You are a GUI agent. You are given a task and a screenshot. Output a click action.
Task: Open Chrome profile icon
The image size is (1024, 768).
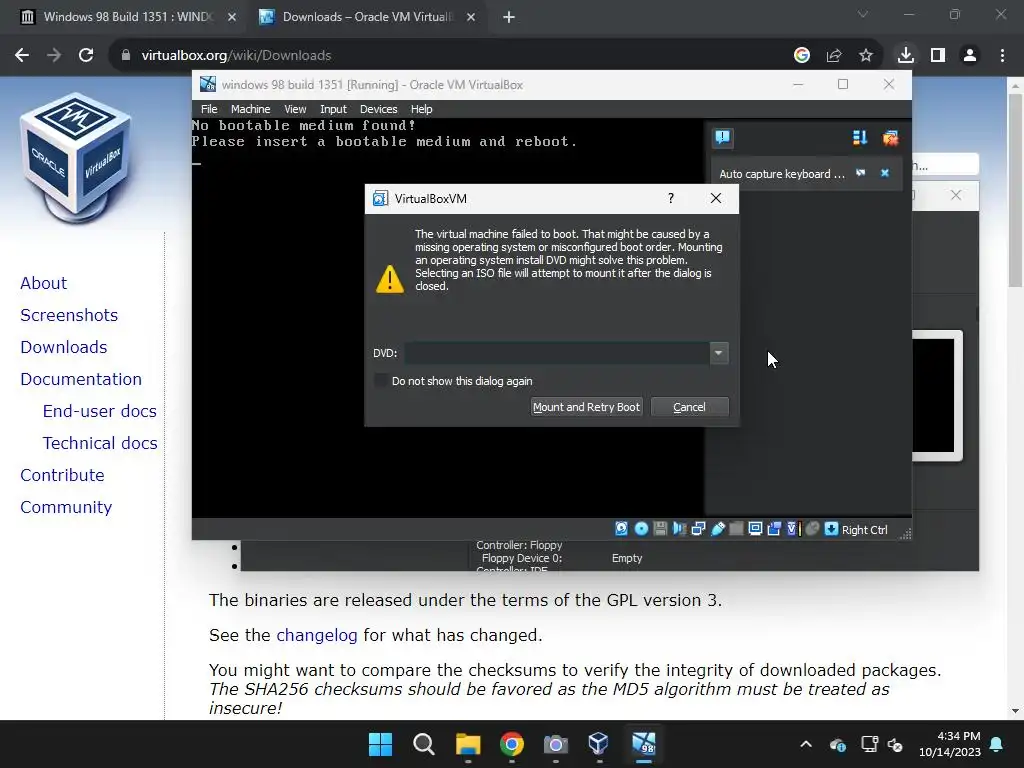click(x=970, y=56)
